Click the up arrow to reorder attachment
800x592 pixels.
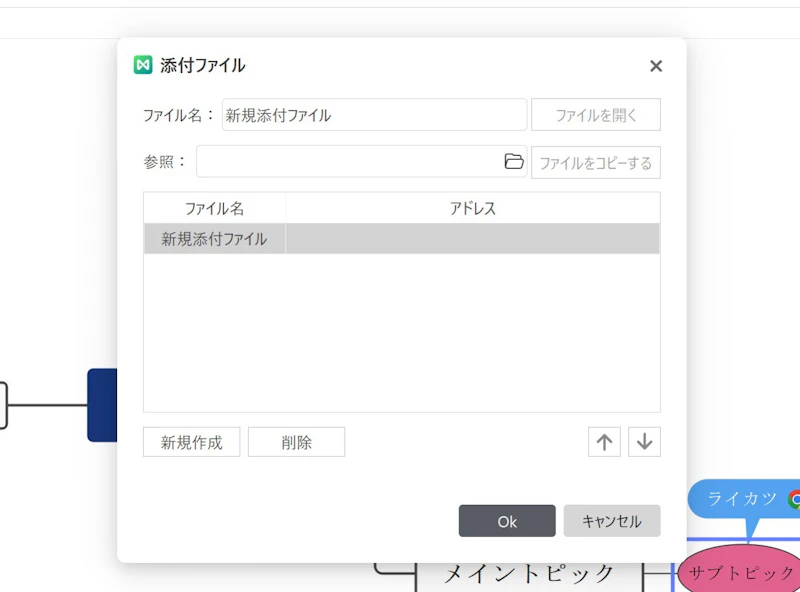[604, 441]
